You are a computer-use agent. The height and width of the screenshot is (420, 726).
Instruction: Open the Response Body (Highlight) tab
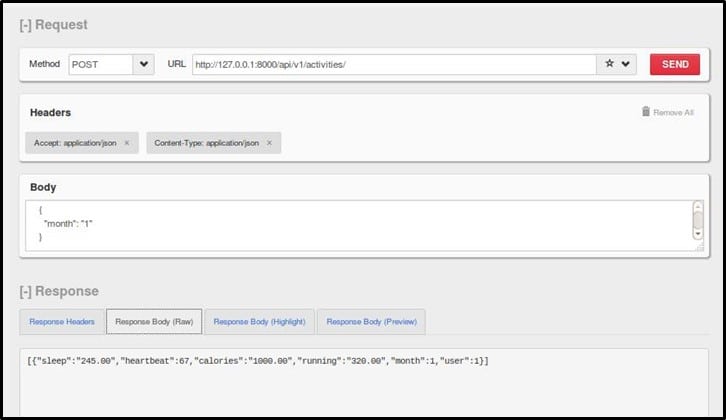(259, 322)
